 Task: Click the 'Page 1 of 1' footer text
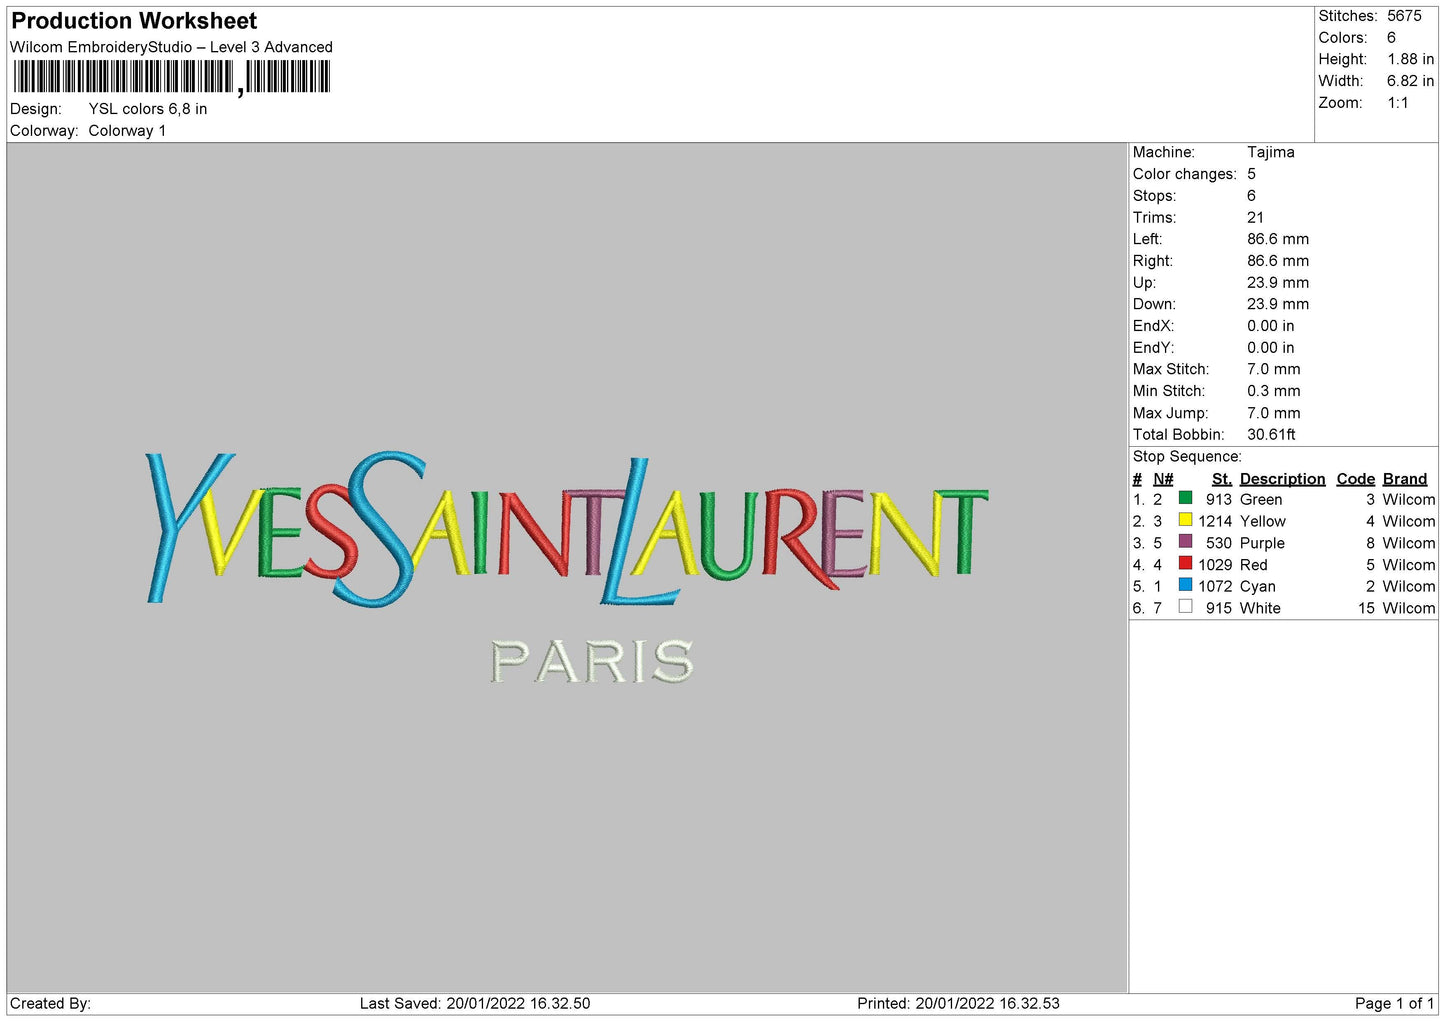pyautogui.click(x=1394, y=1004)
